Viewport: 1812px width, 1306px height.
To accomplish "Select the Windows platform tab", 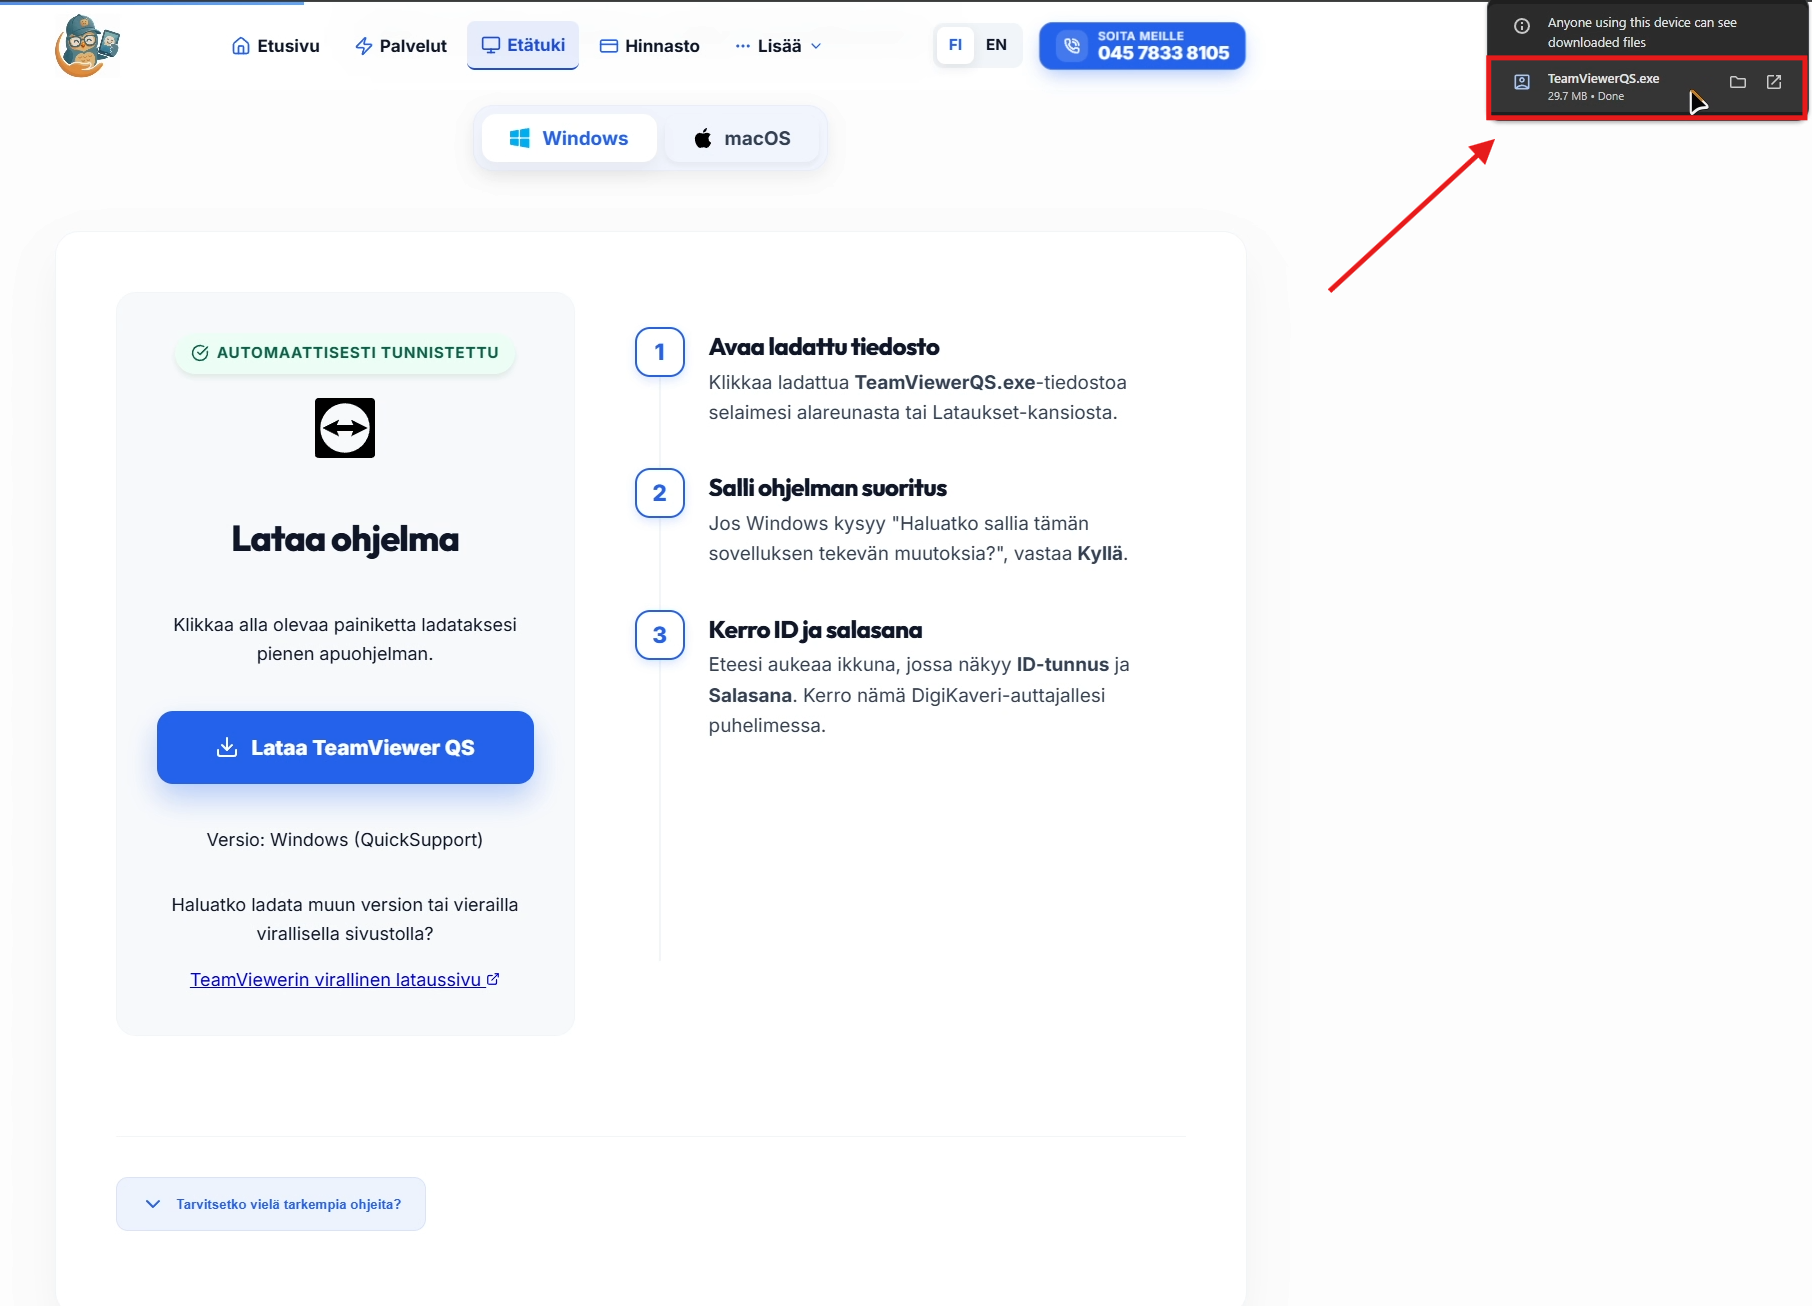I will [569, 138].
